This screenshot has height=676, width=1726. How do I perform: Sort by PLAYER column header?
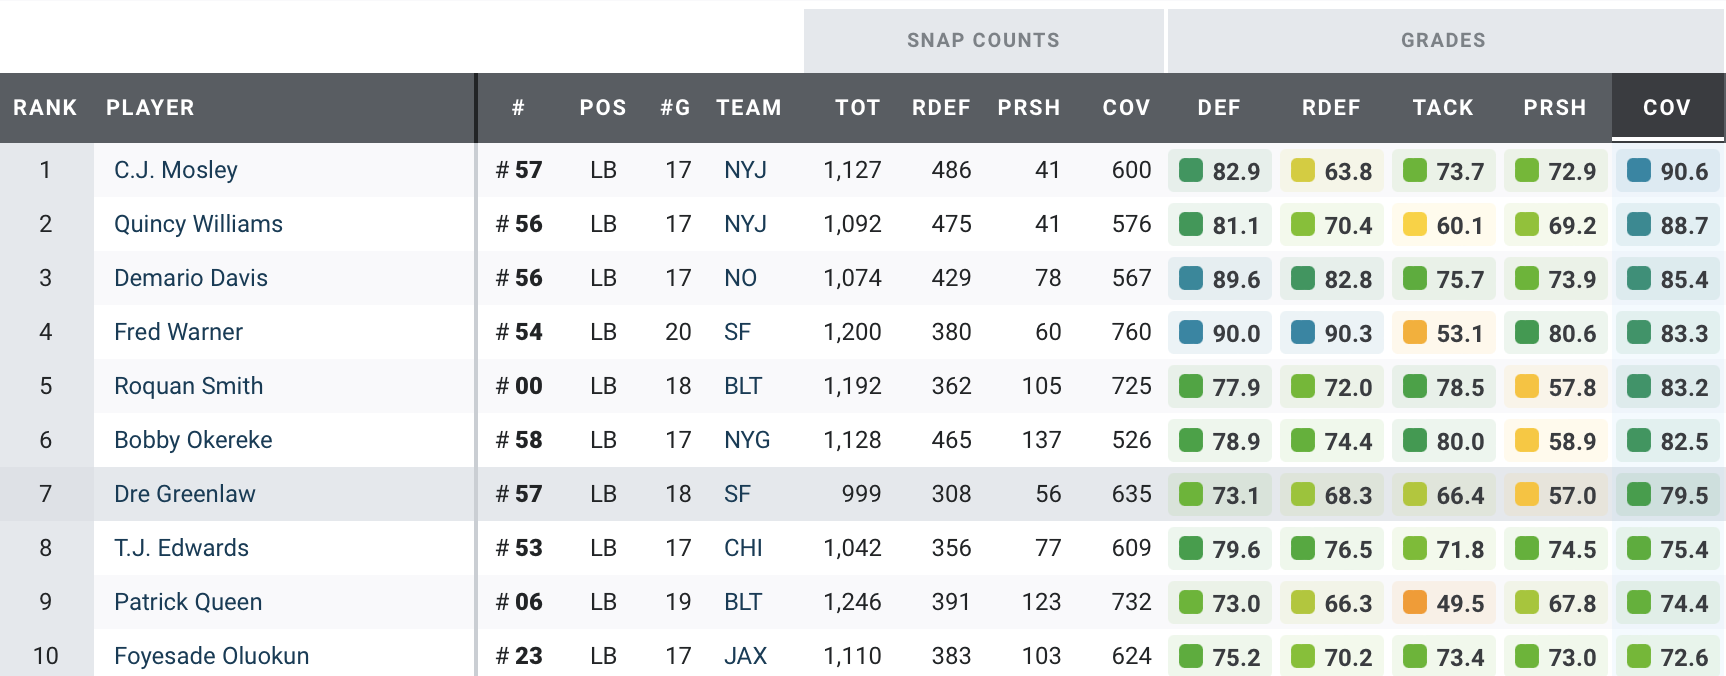(x=150, y=108)
